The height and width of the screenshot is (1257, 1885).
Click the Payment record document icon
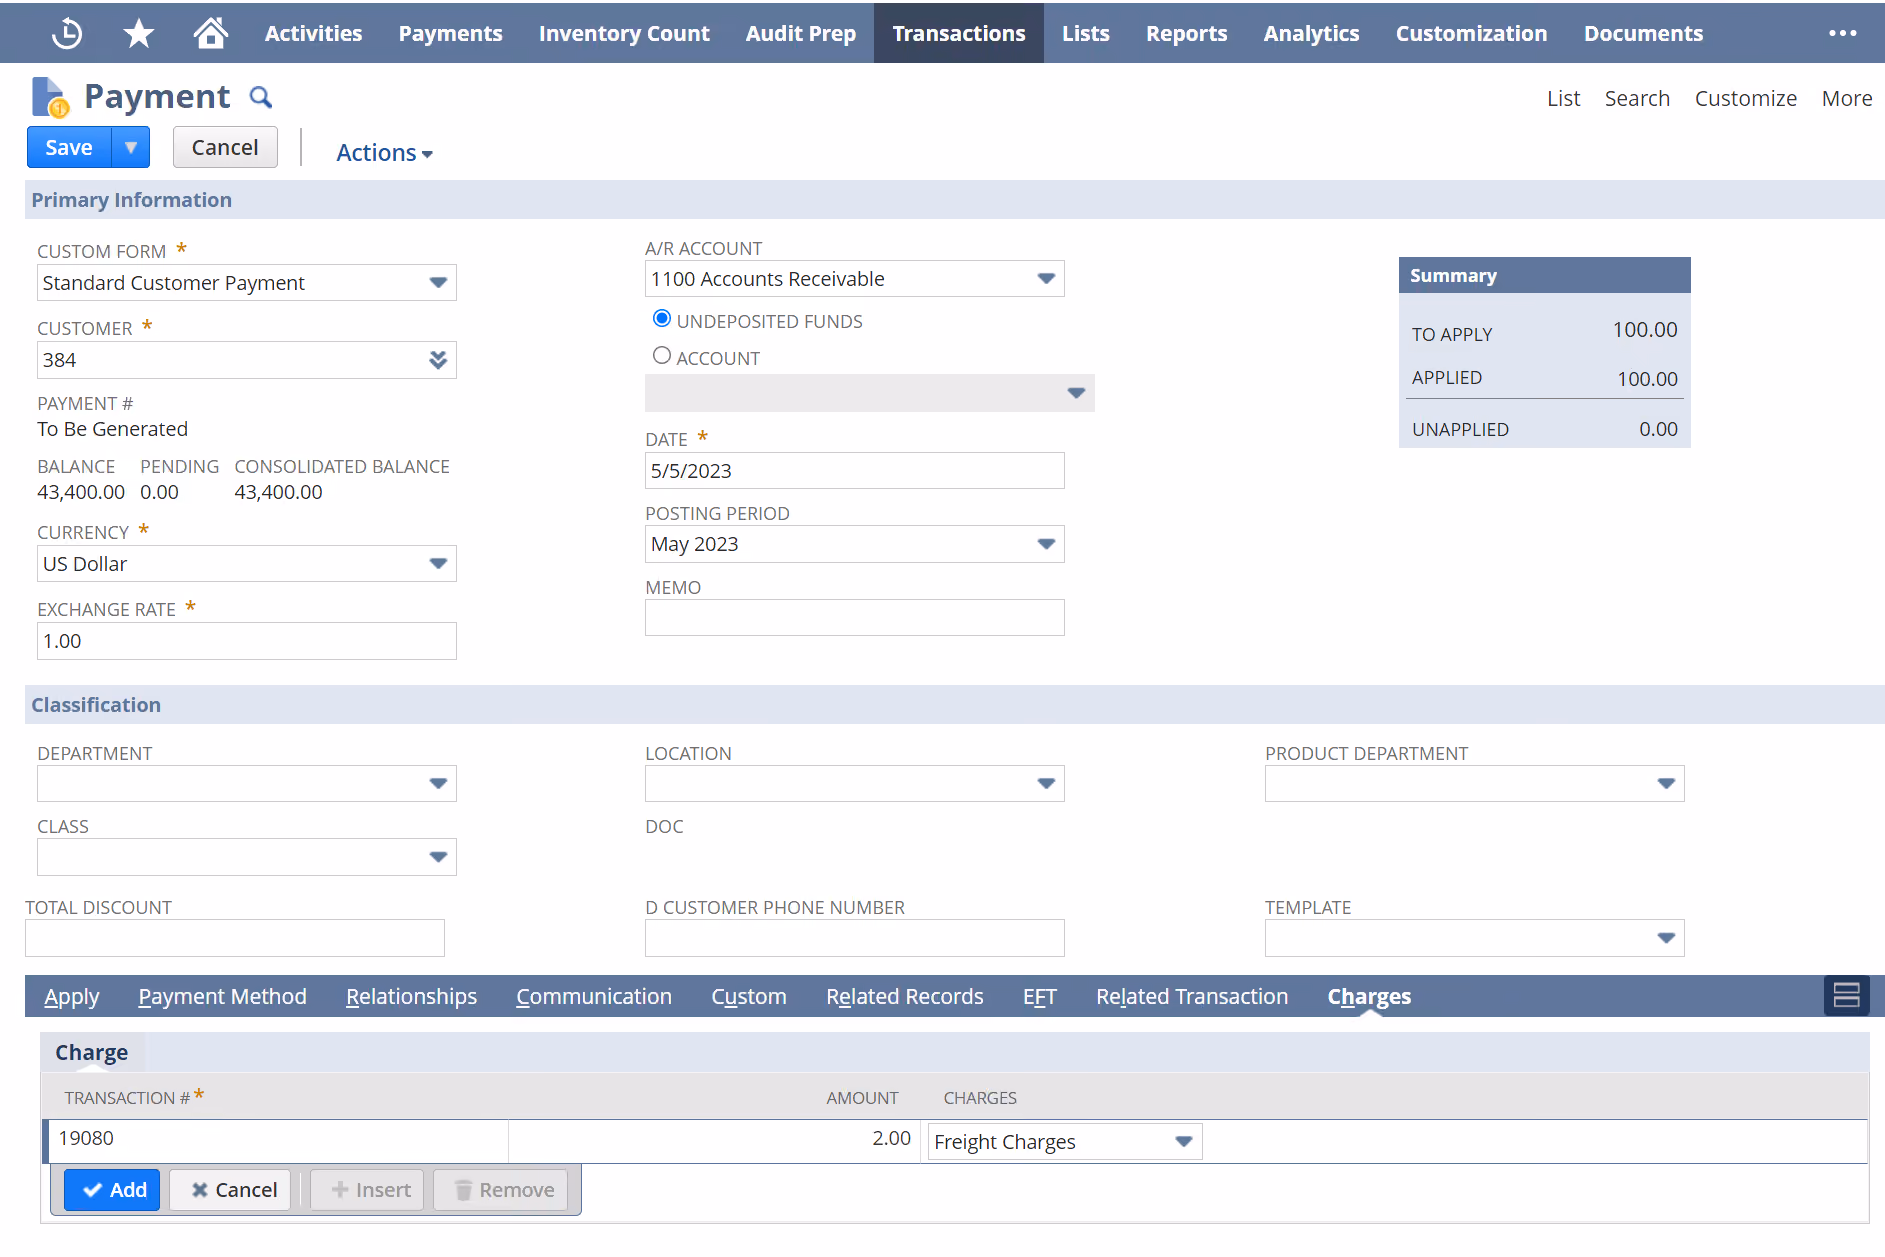[x=49, y=97]
